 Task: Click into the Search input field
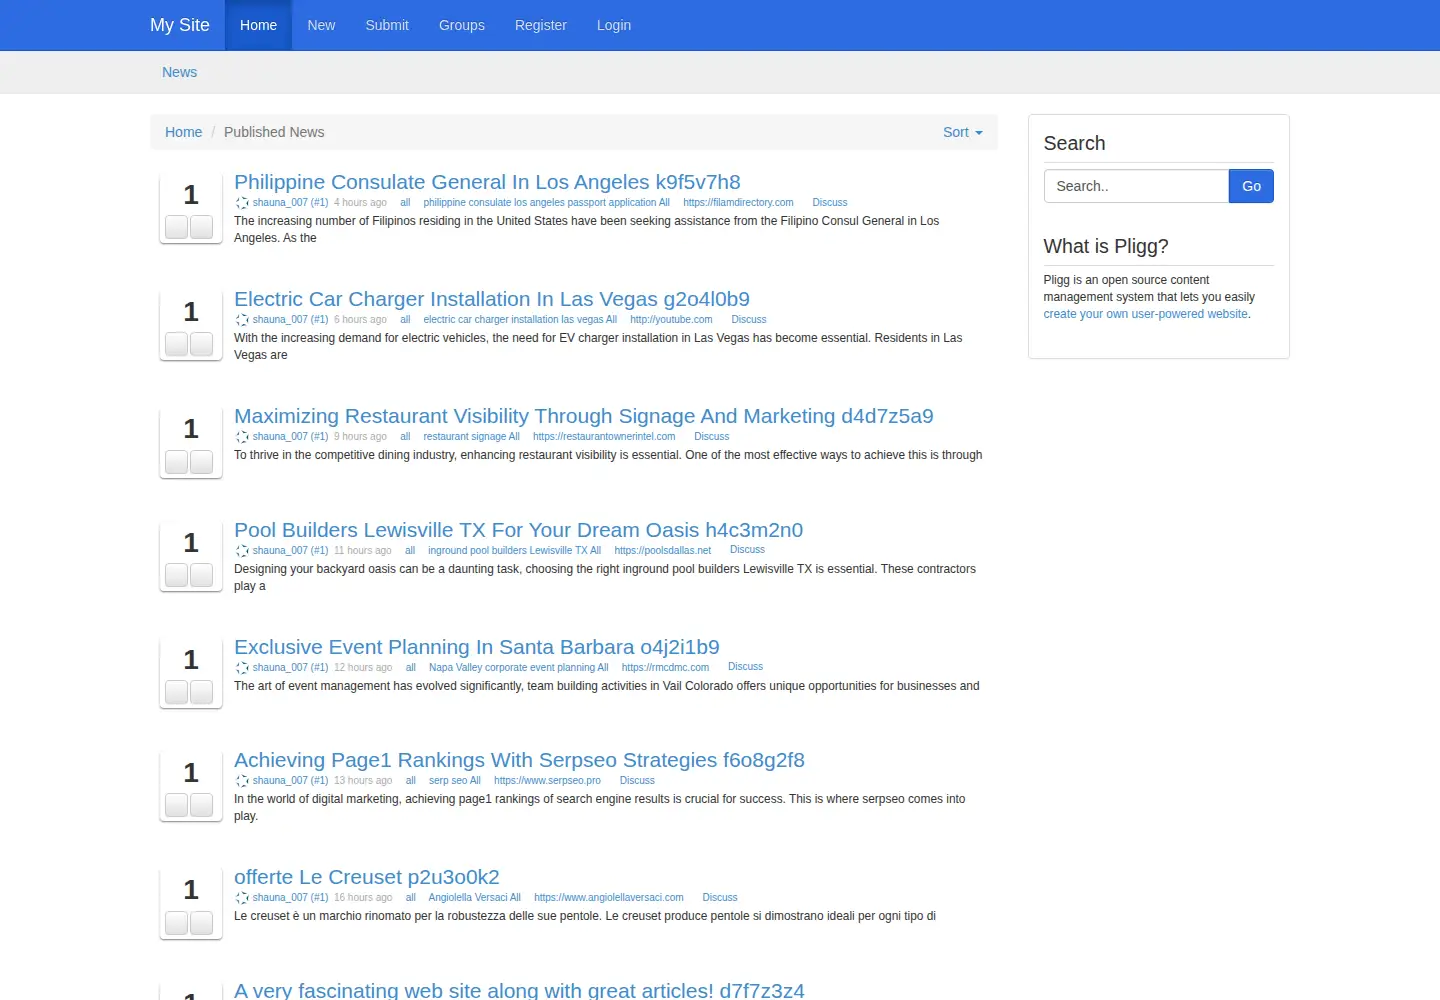click(1136, 186)
